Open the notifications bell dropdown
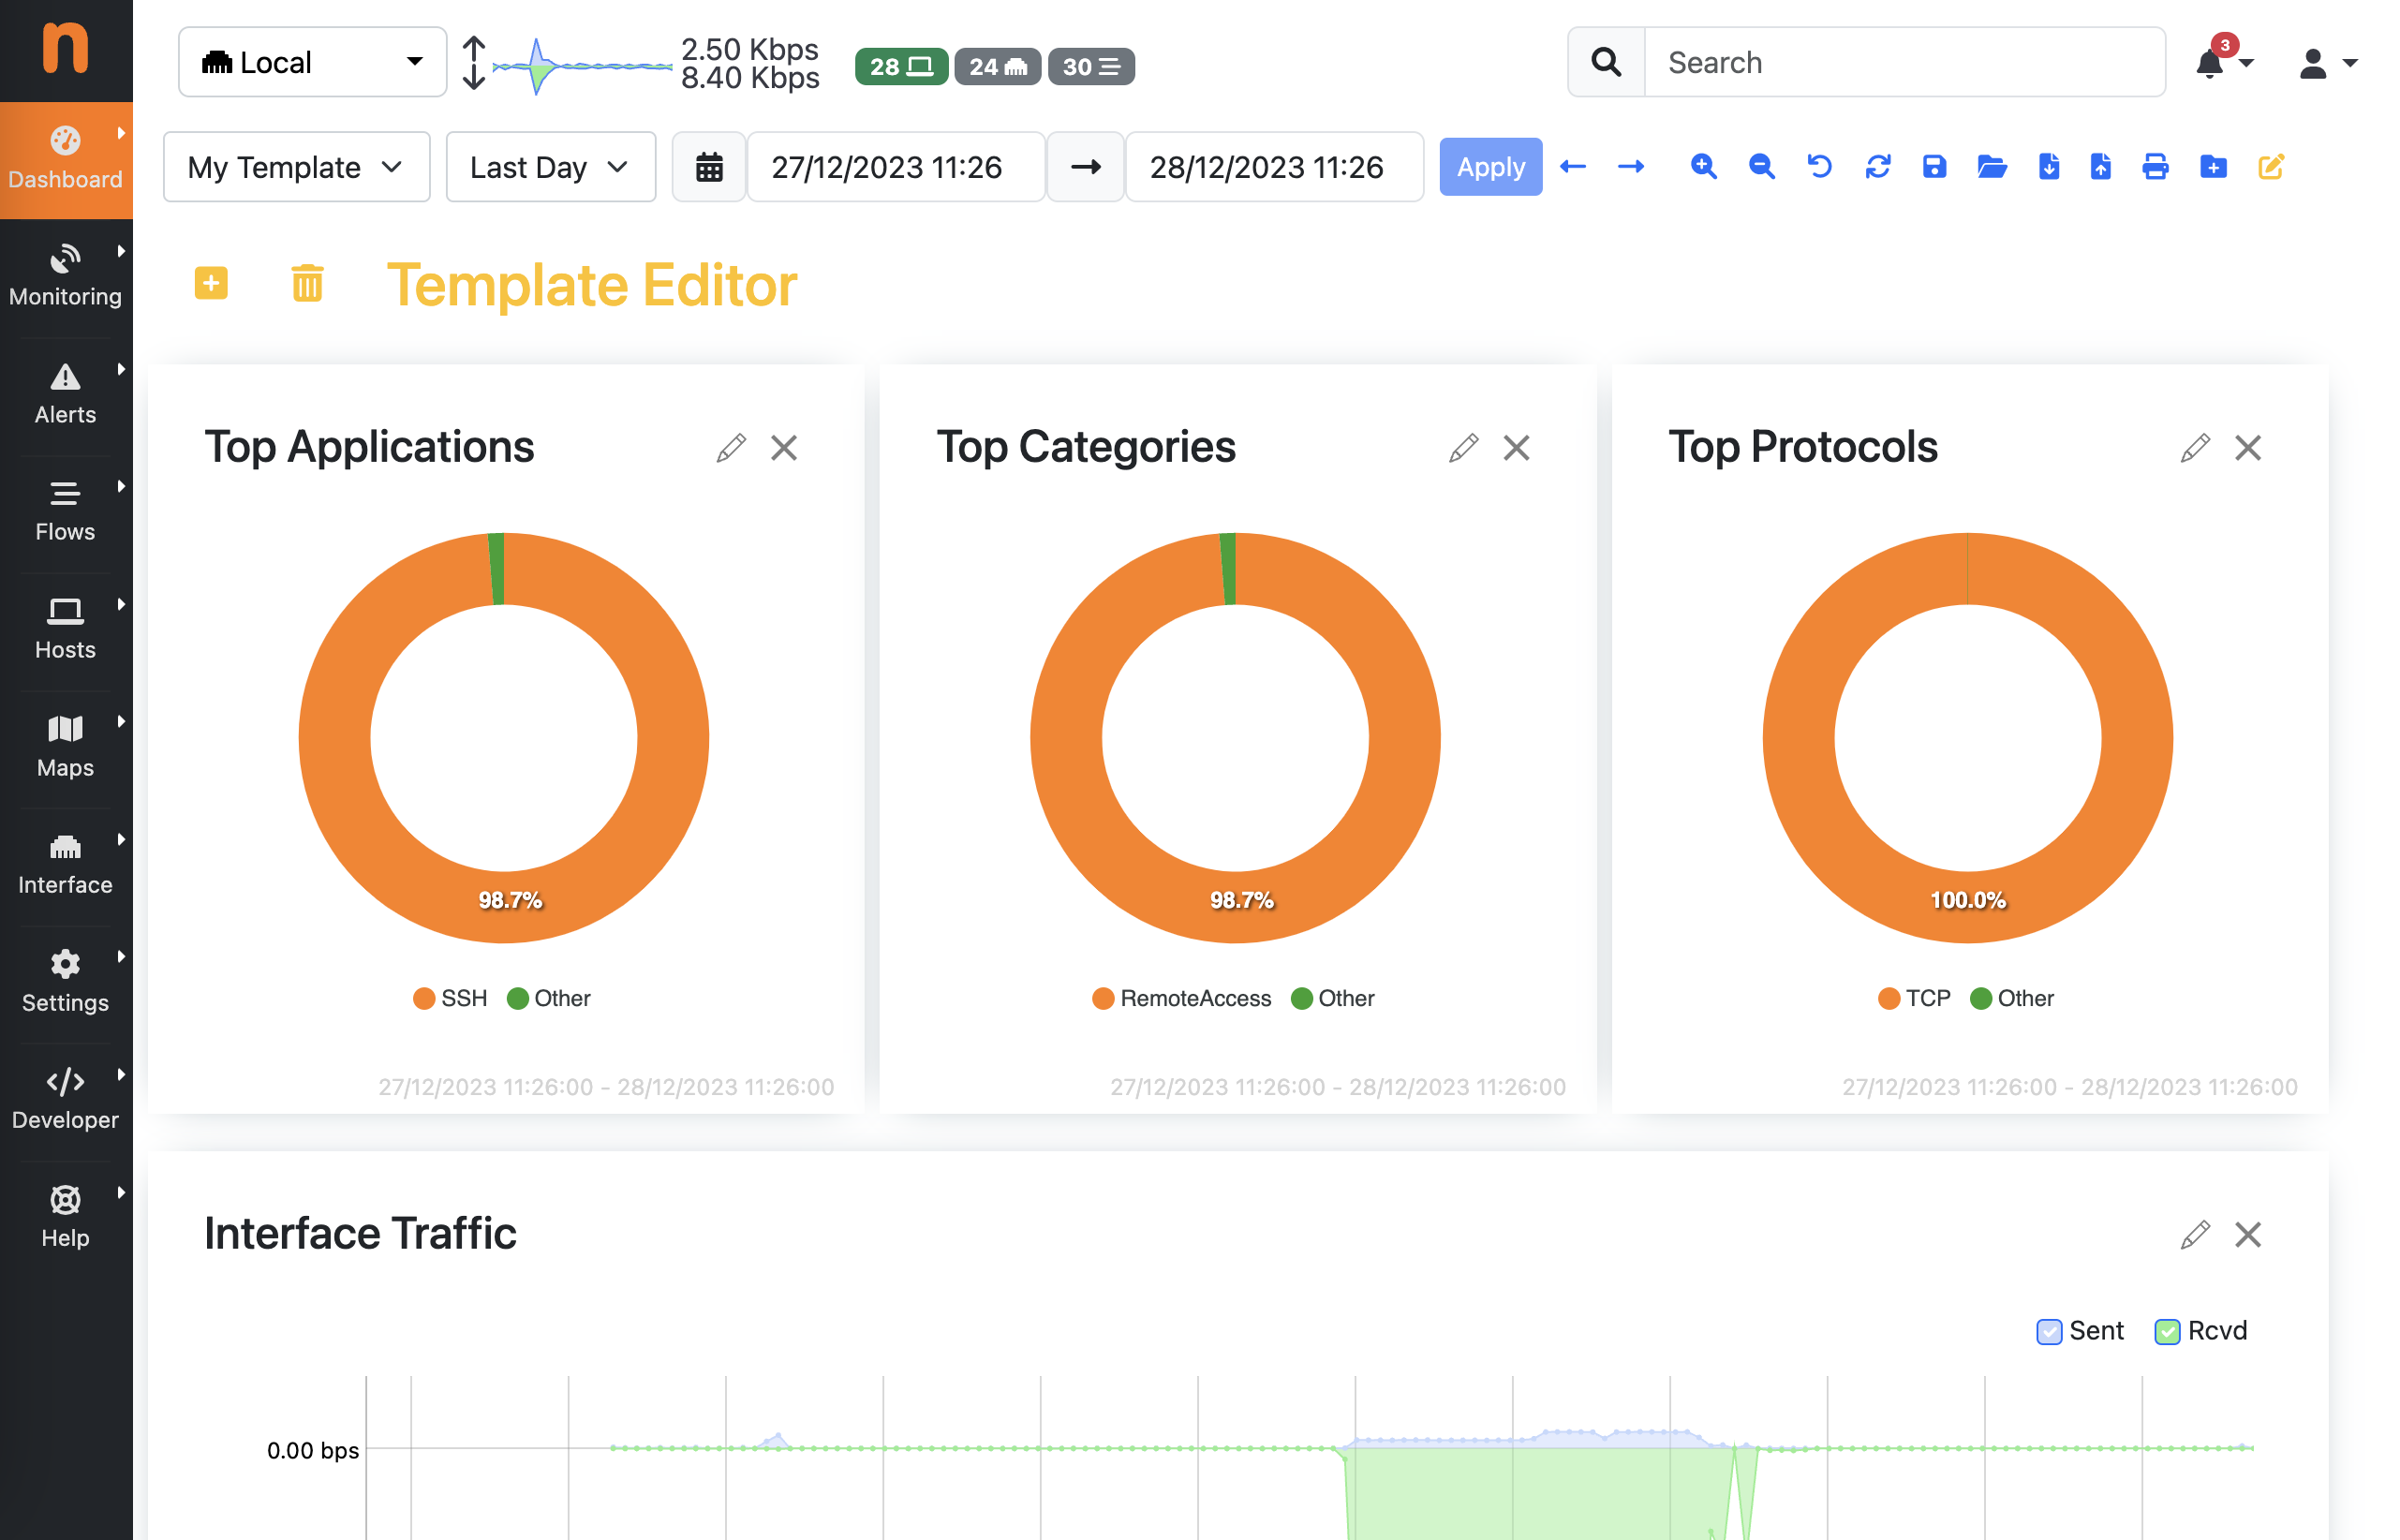The width and height of the screenshot is (2400, 1540). (2224, 62)
